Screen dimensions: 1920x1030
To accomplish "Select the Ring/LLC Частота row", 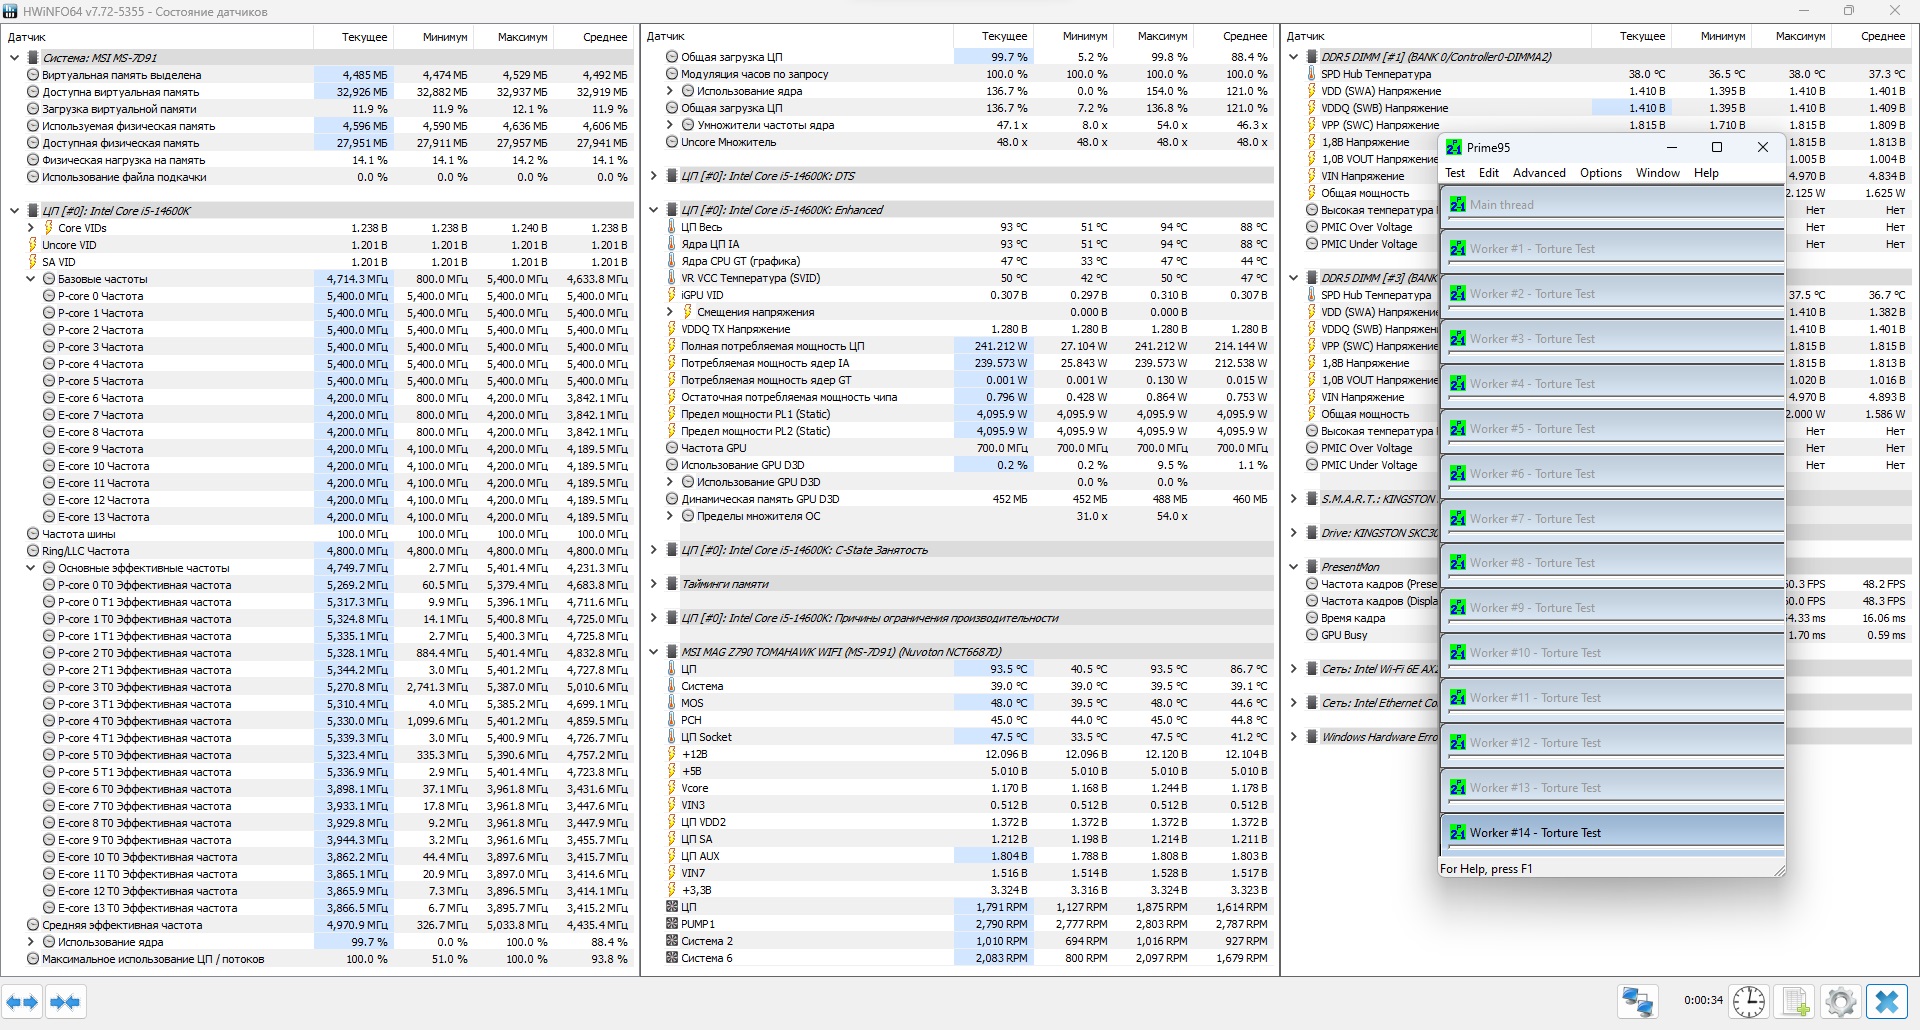I will 319,551.
